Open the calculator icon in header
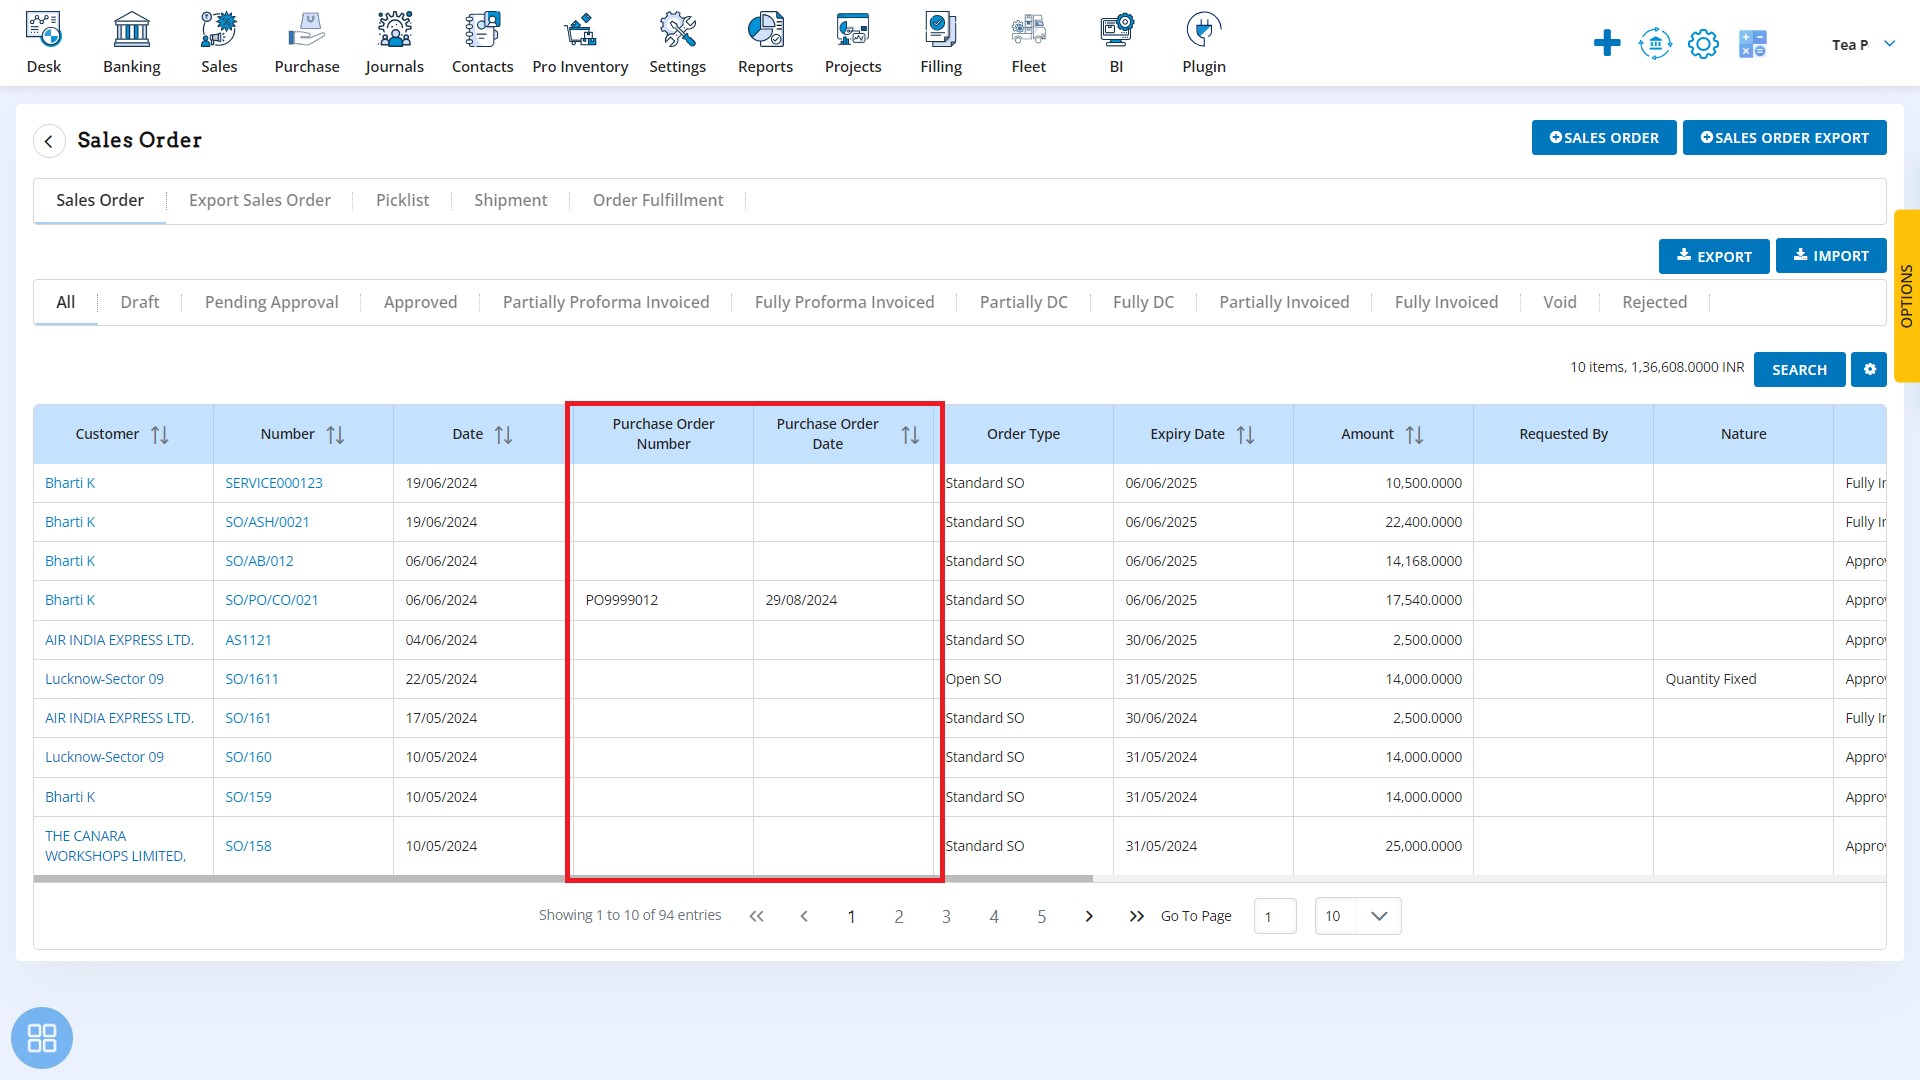The width and height of the screenshot is (1920, 1080). [1753, 43]
